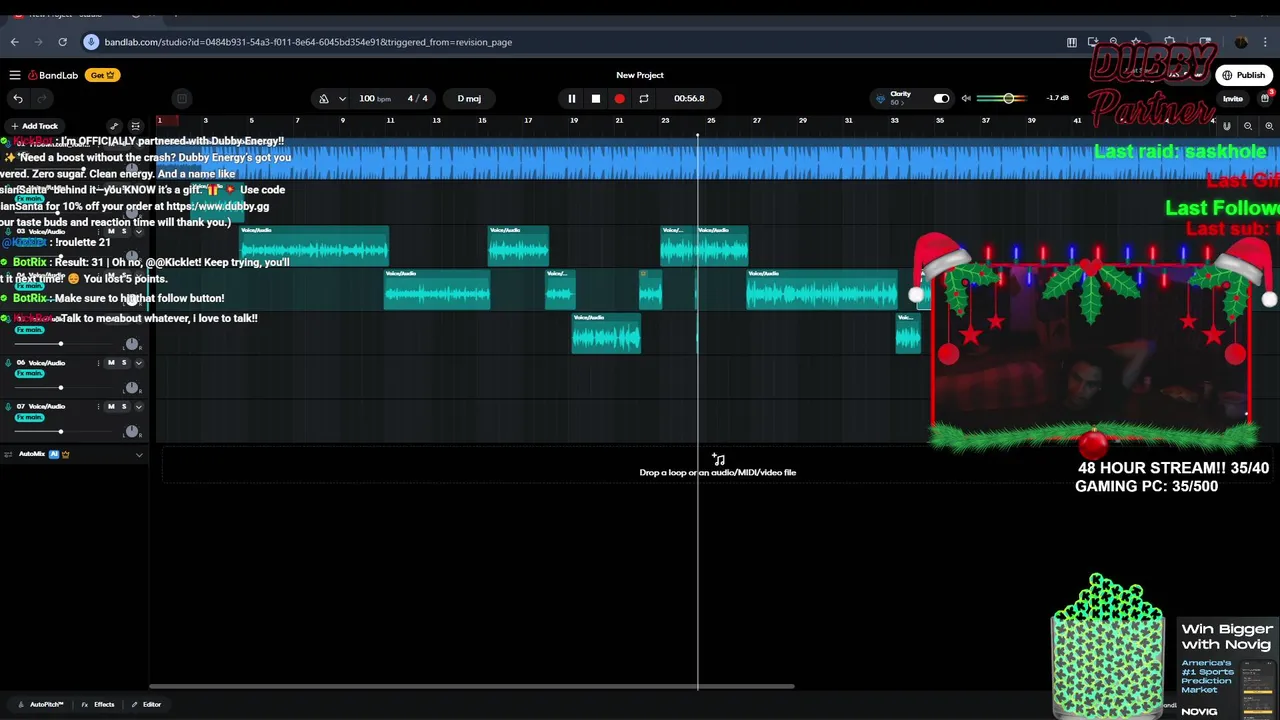The height and width of the screenshot is (720, 1280).
Task: Open the automation tool icon
Action: 114,126
